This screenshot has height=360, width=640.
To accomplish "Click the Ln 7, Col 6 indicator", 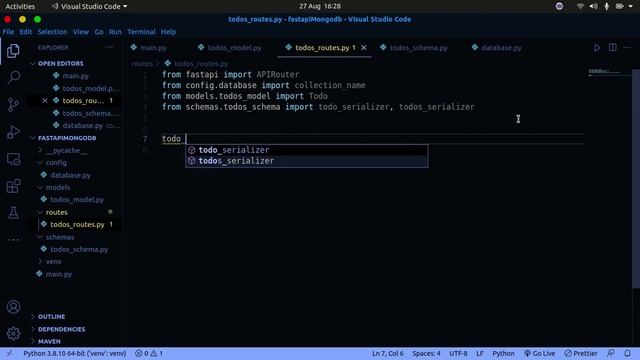I will (387, 353).
